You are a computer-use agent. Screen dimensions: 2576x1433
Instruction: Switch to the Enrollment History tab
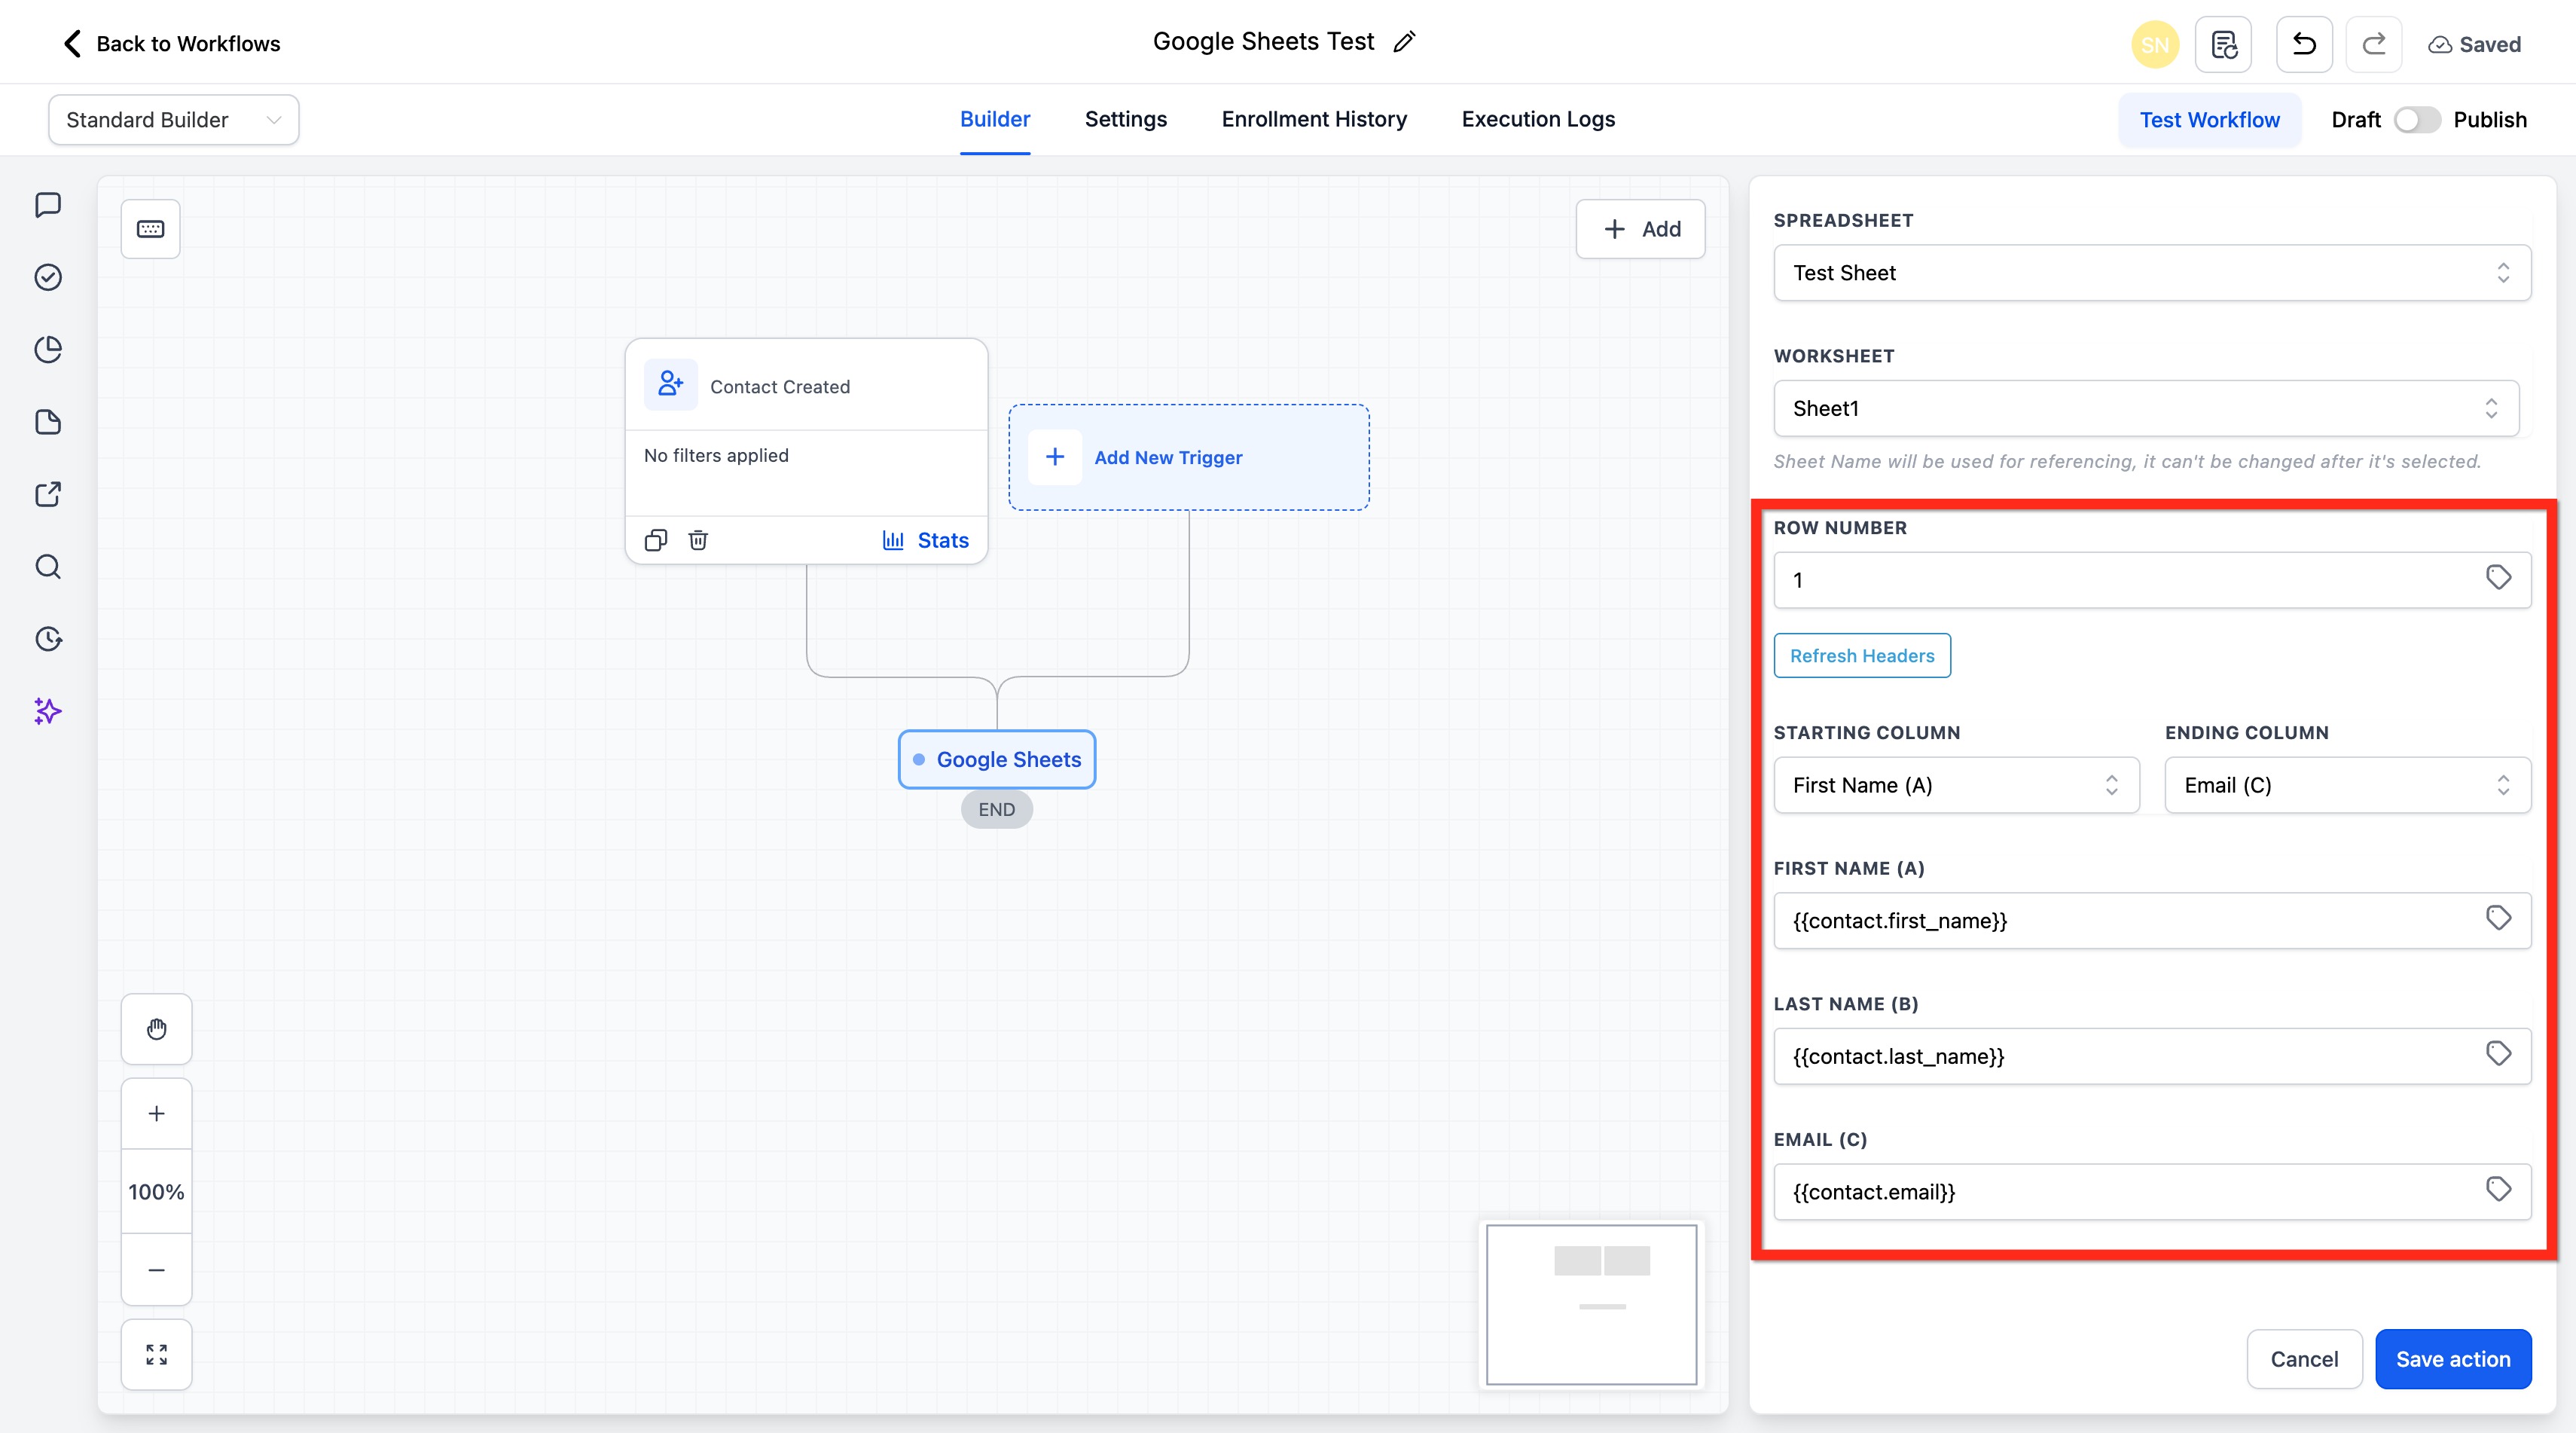tap(1313, 119)
